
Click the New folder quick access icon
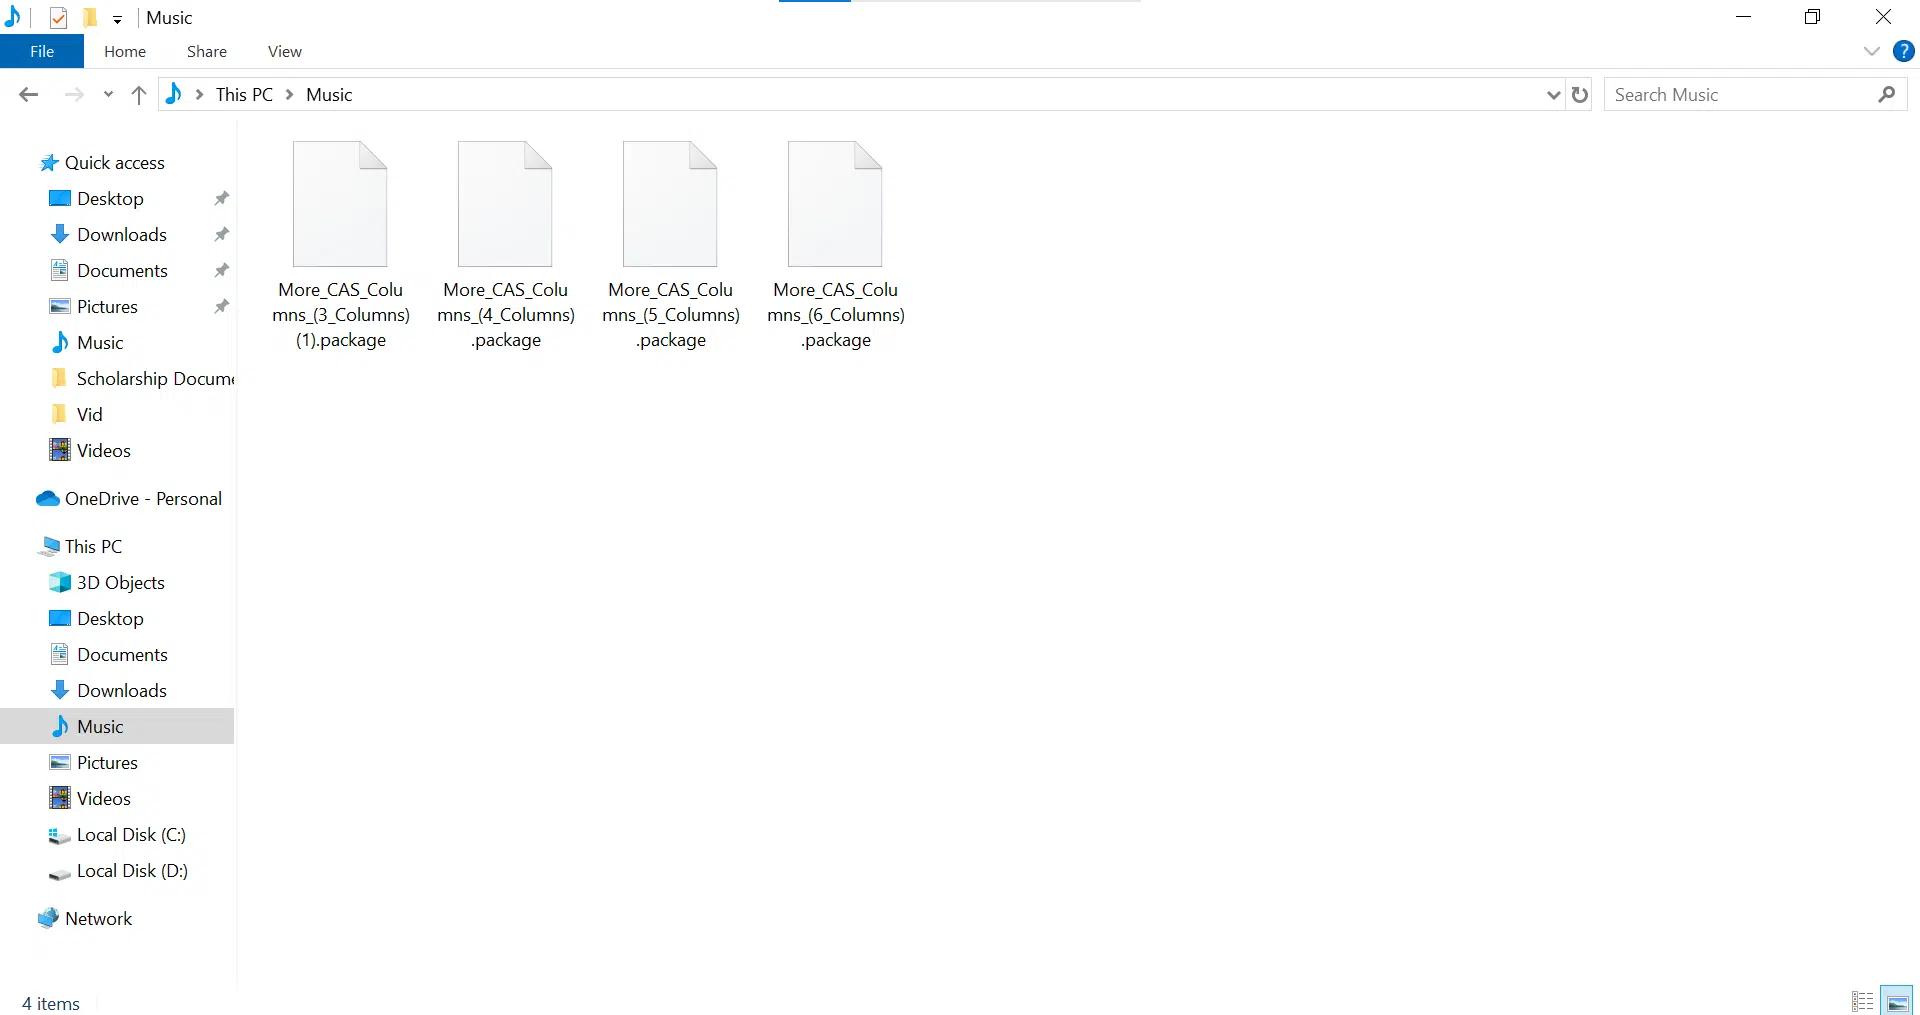click(x=90, y=18)
